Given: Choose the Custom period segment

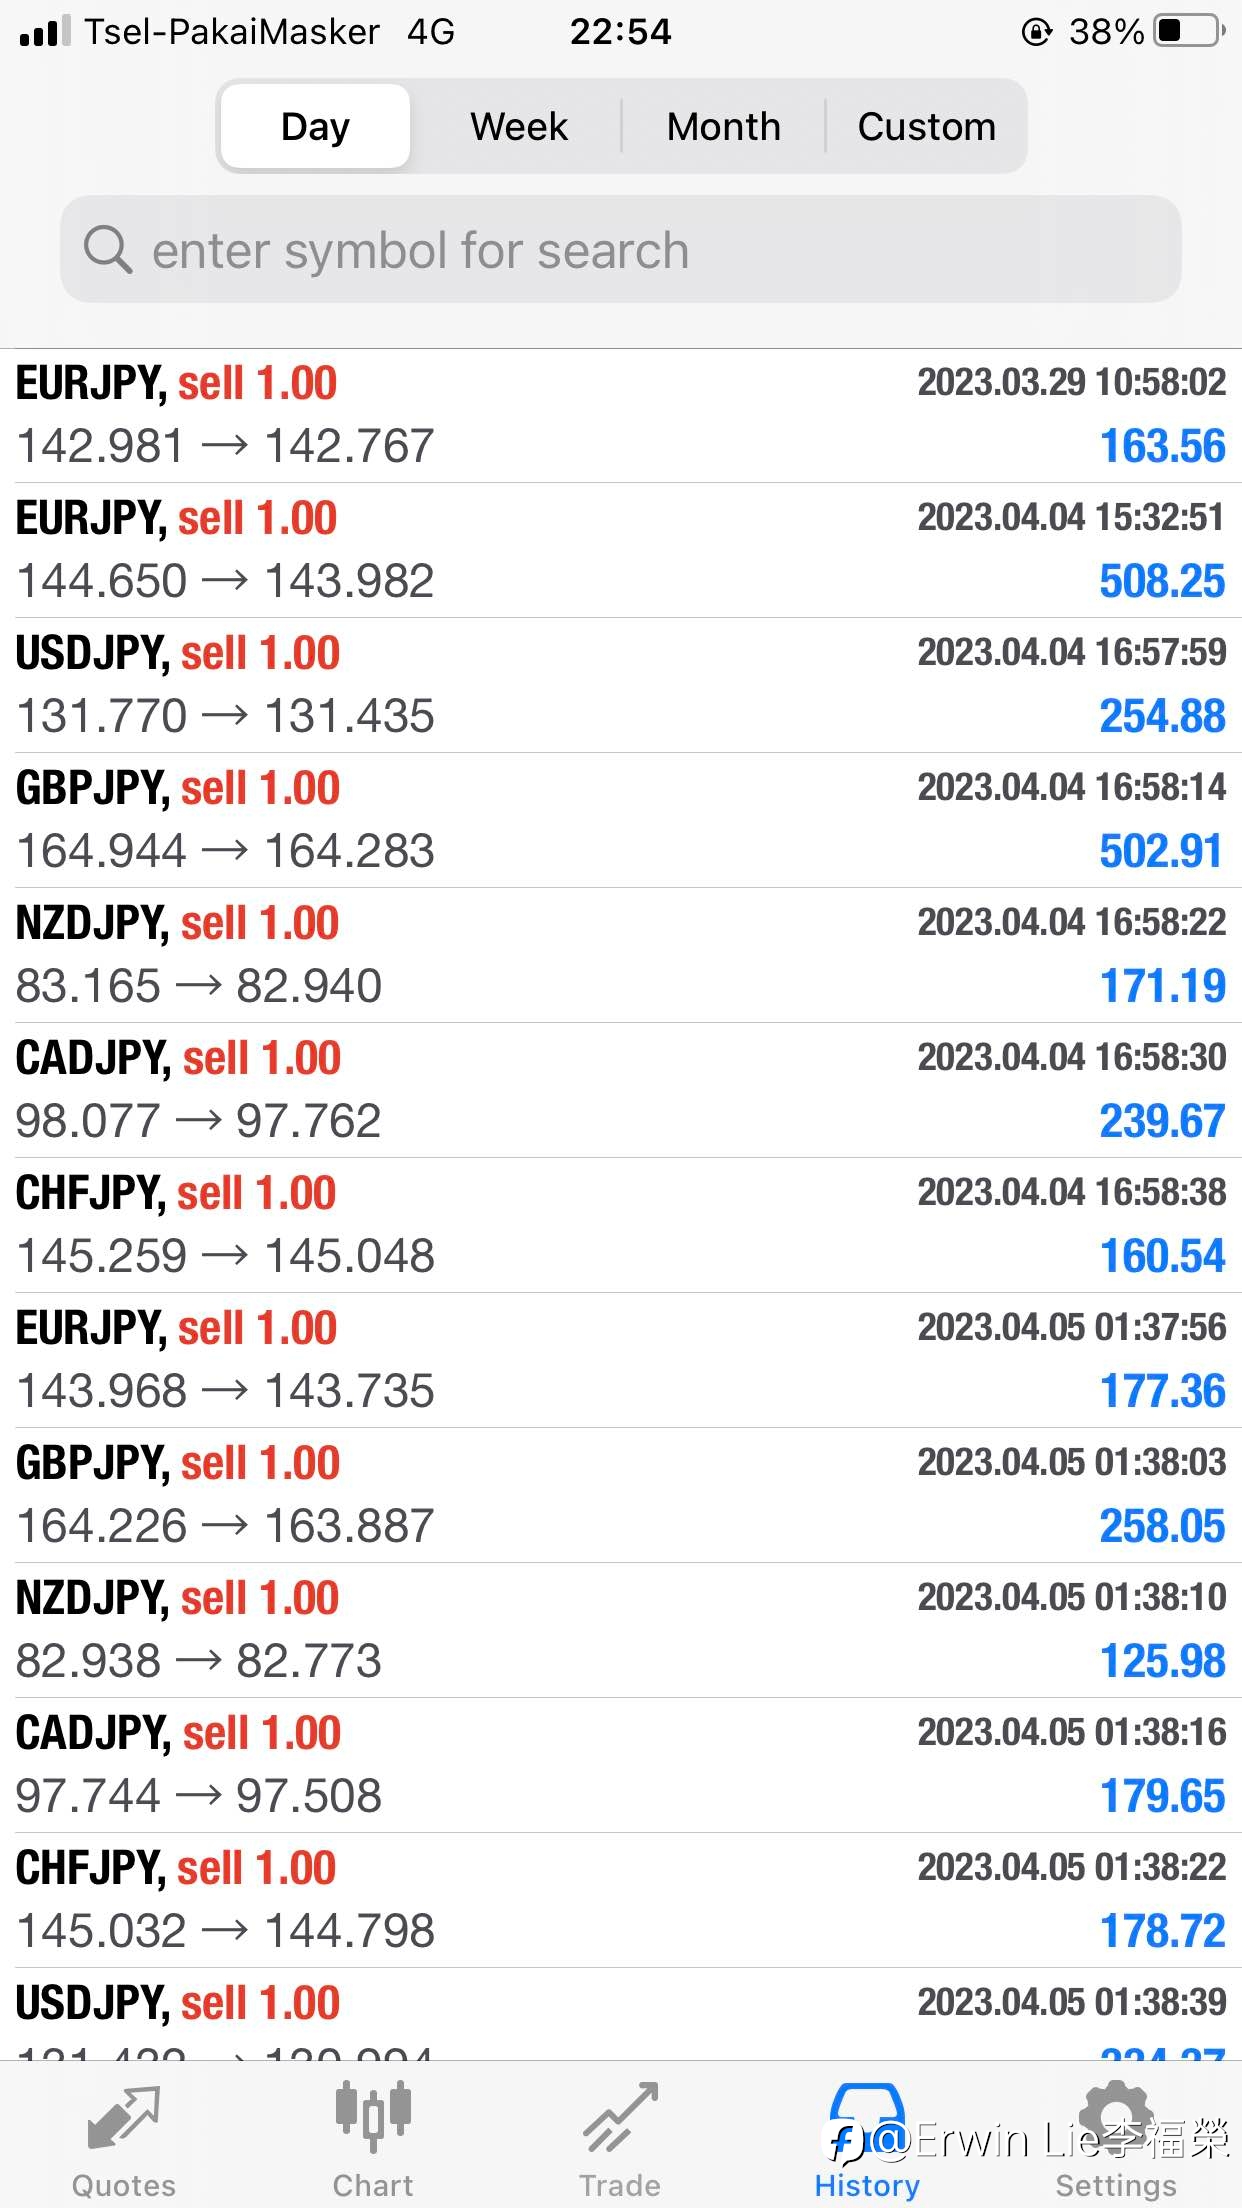Looking at the screenshot, I should point(926,126).
